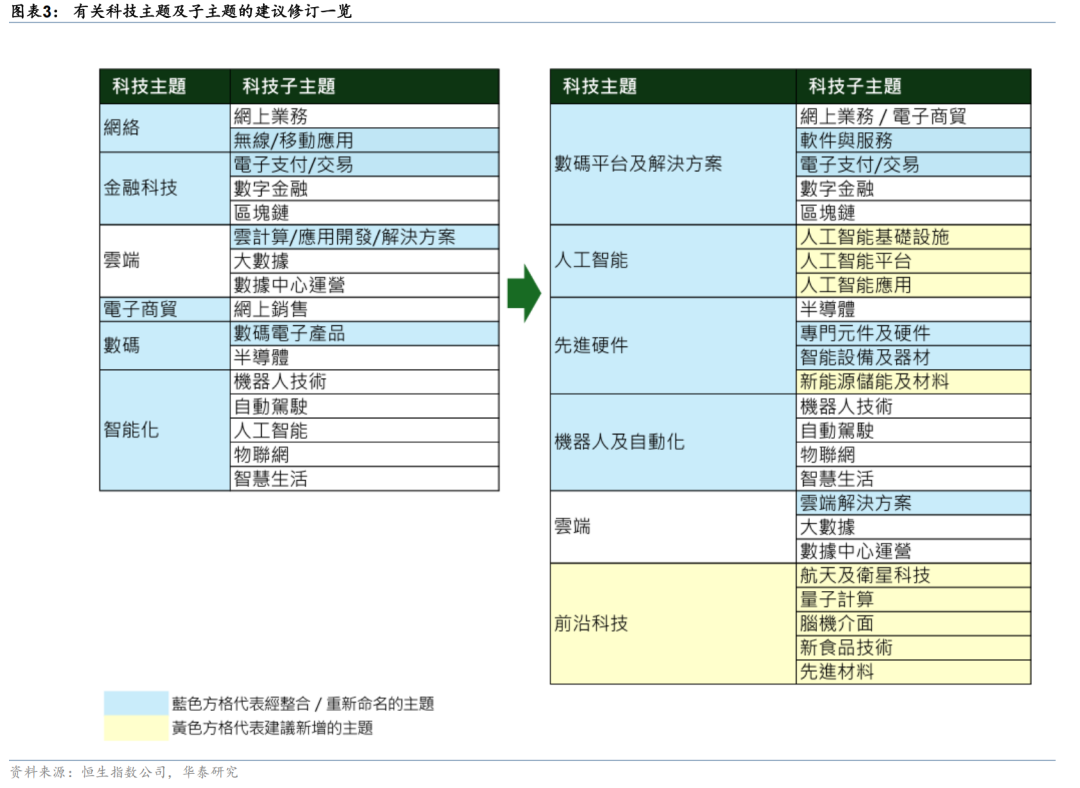Click the '機器人及自動化' theme cell
This screenshot has width=1080, height=788.
click(x=673, y=442)
